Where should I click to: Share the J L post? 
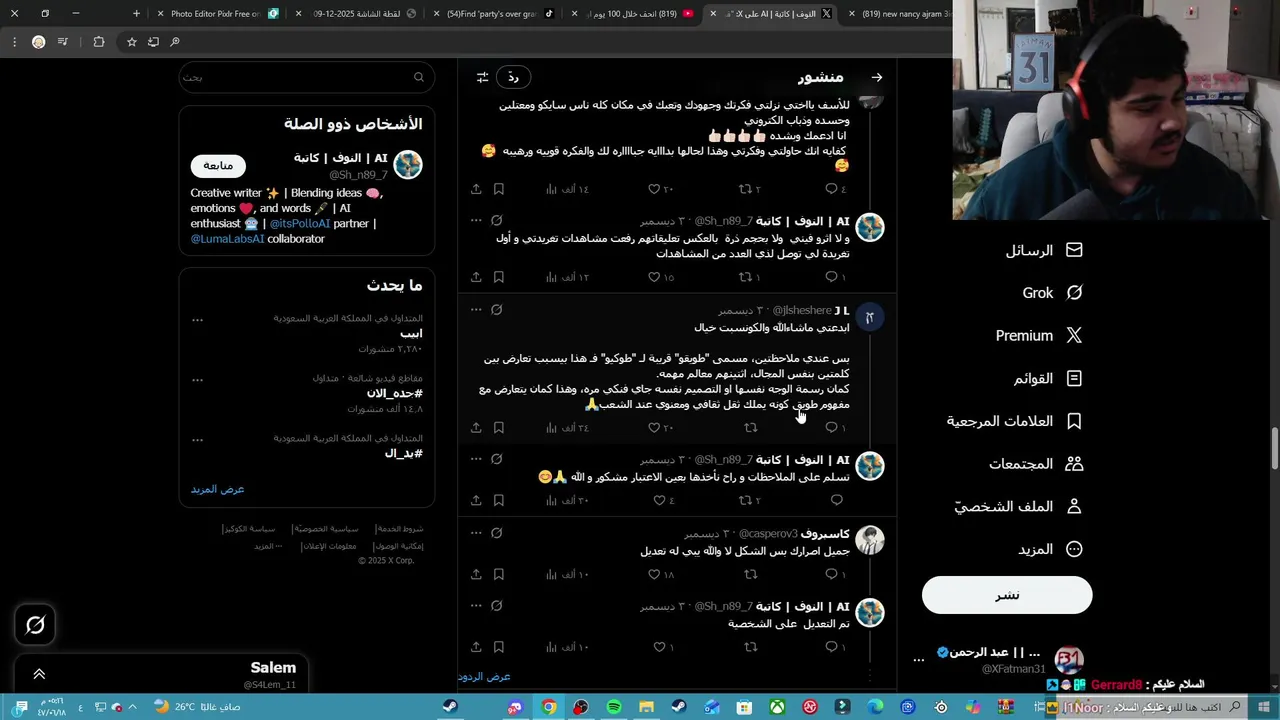[x=476, y=428]
